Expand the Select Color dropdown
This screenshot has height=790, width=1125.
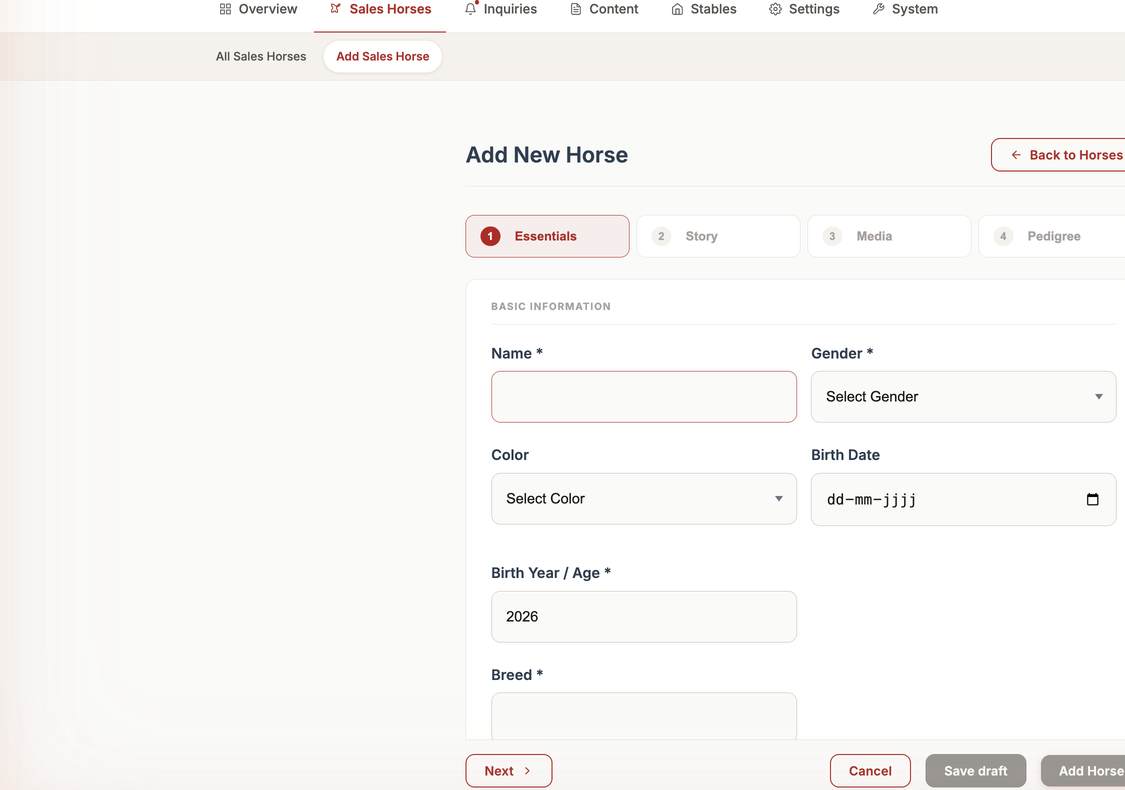click(644, 499)
